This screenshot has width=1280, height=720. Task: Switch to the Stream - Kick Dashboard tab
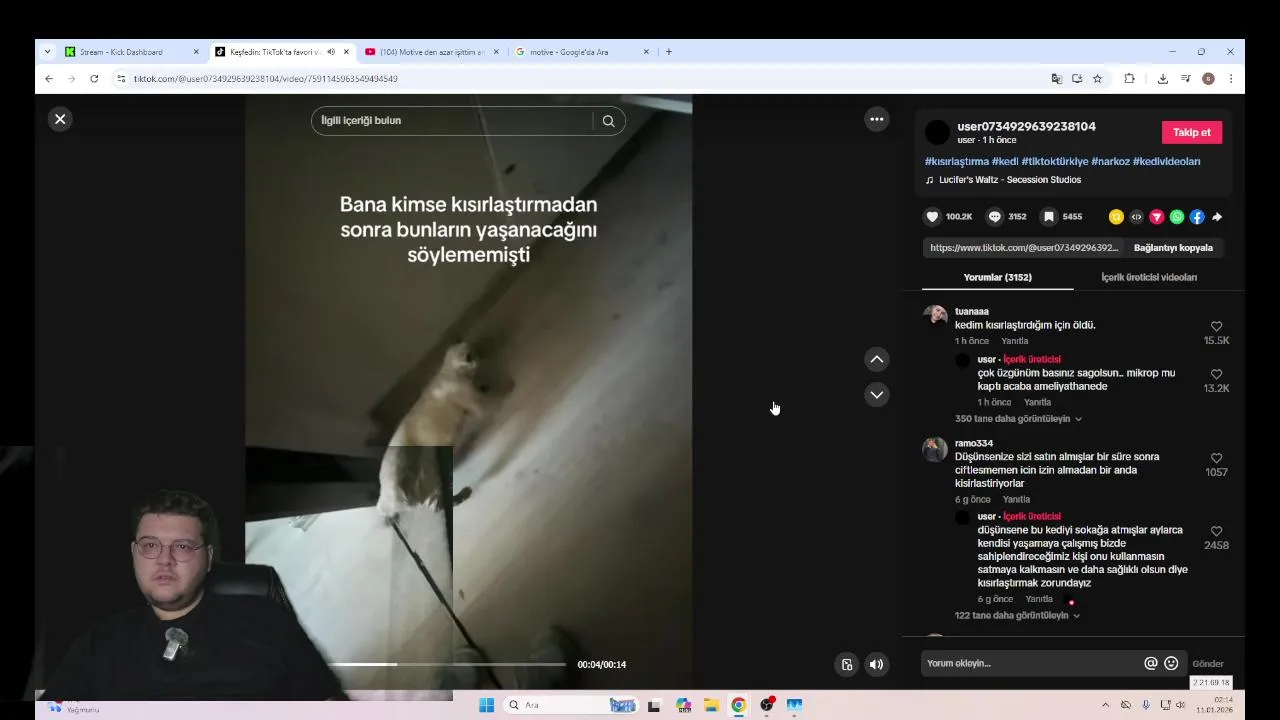131,52
